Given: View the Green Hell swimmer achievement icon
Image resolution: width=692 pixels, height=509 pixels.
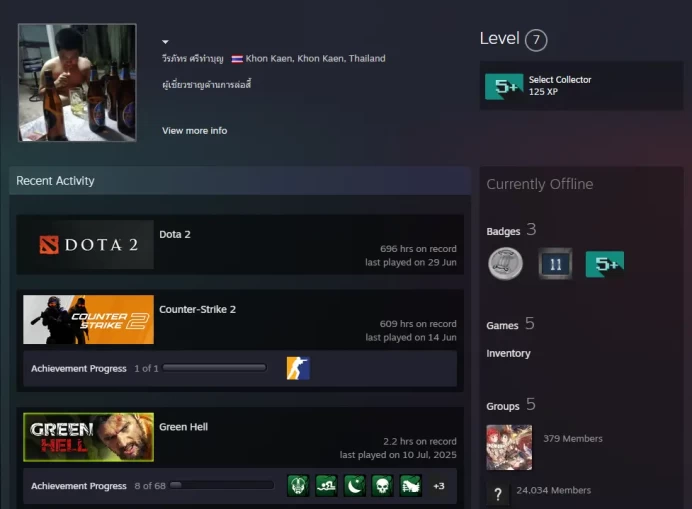Looking at the screenshot, I should (x=327, y=486).
